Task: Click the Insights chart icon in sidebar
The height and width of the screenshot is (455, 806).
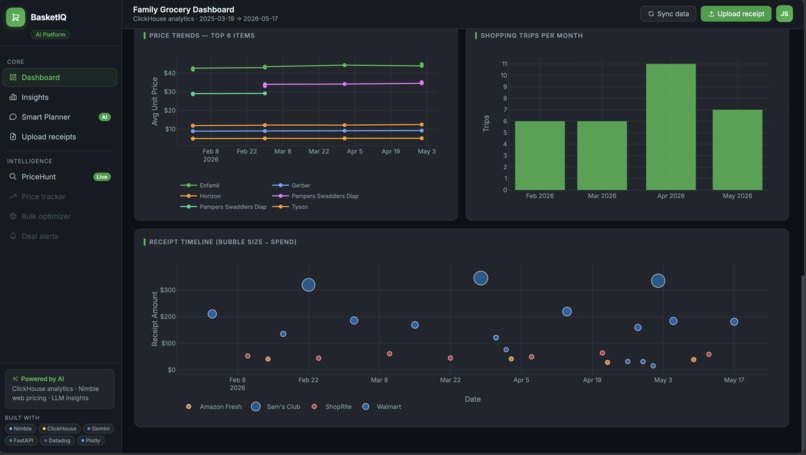Action: coord(13,97)
